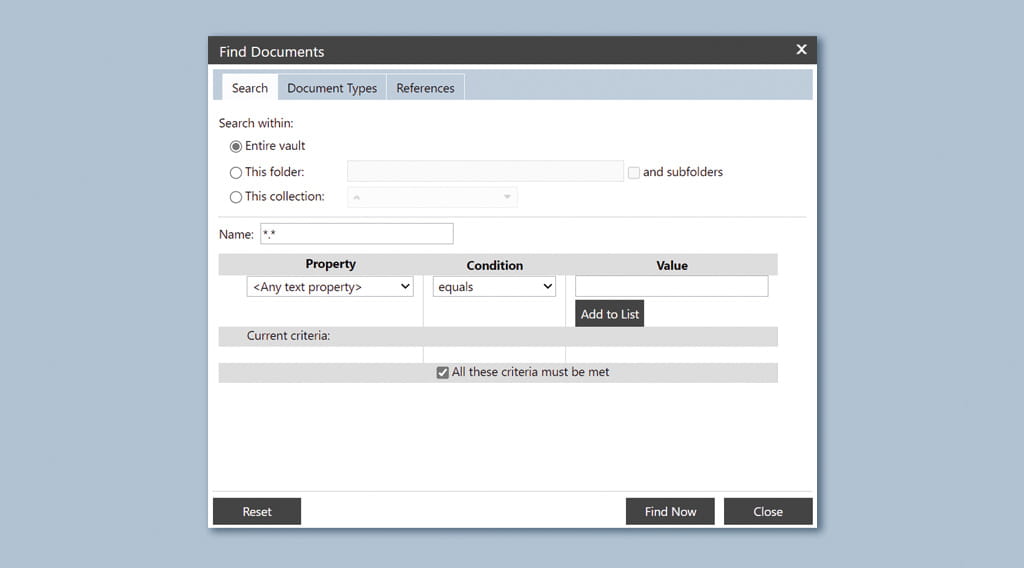Switch to the Search tab
The image size is (1024, 568).
[249, 88]
